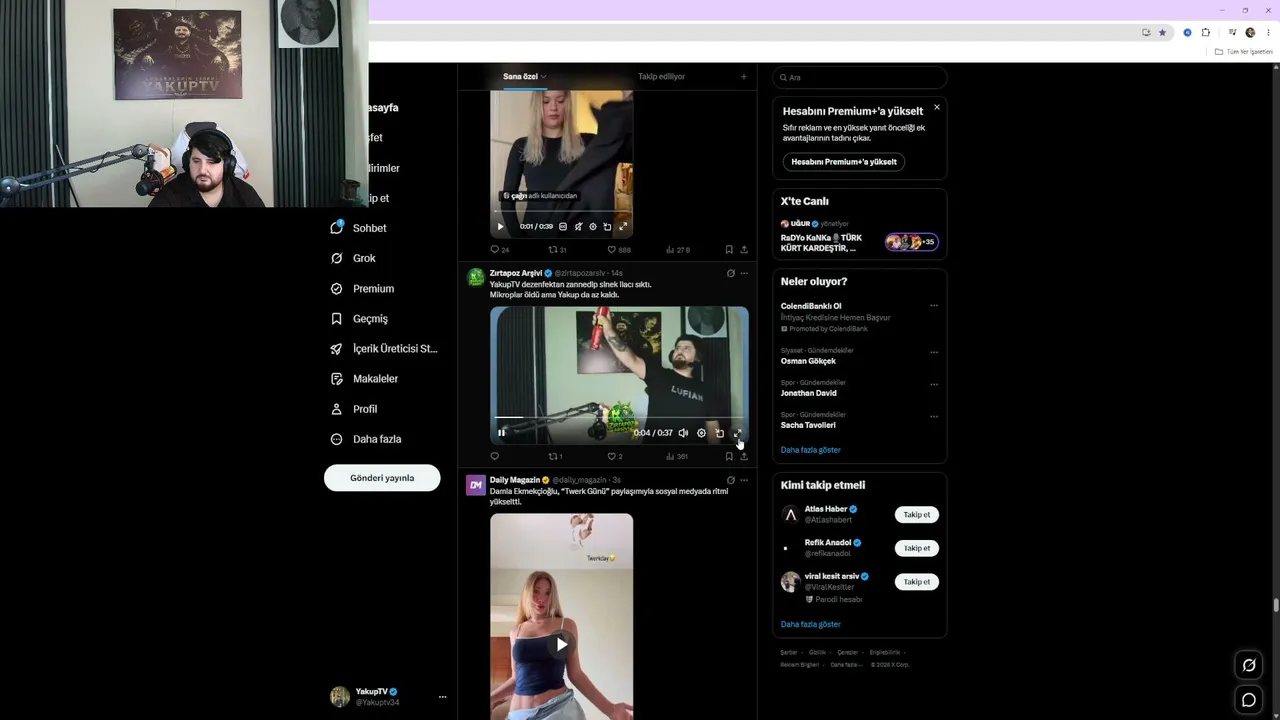Image resolution: width=1280 pixels, height=720 pixels.
Task: Reply to the post with 24 replies
Action: coord(500,249)
